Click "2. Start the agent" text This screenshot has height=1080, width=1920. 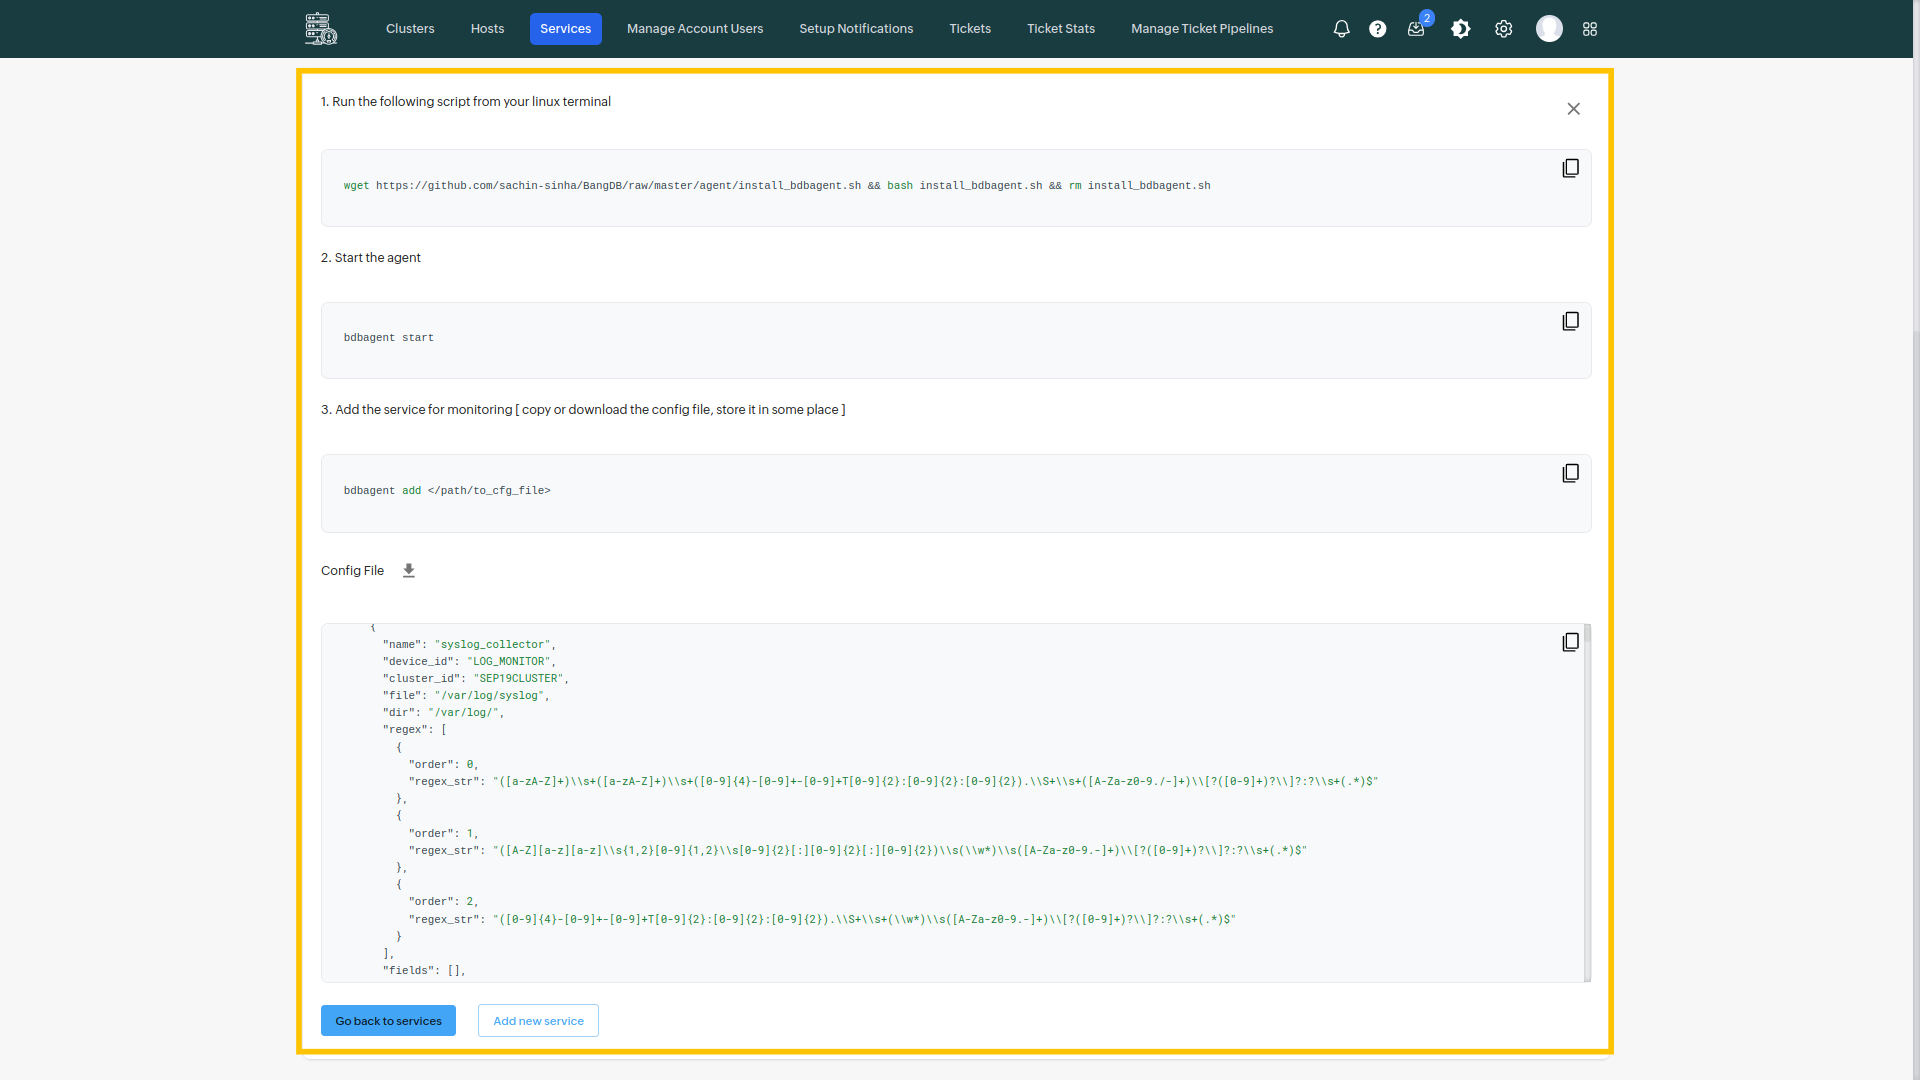[x=371, y=258]
